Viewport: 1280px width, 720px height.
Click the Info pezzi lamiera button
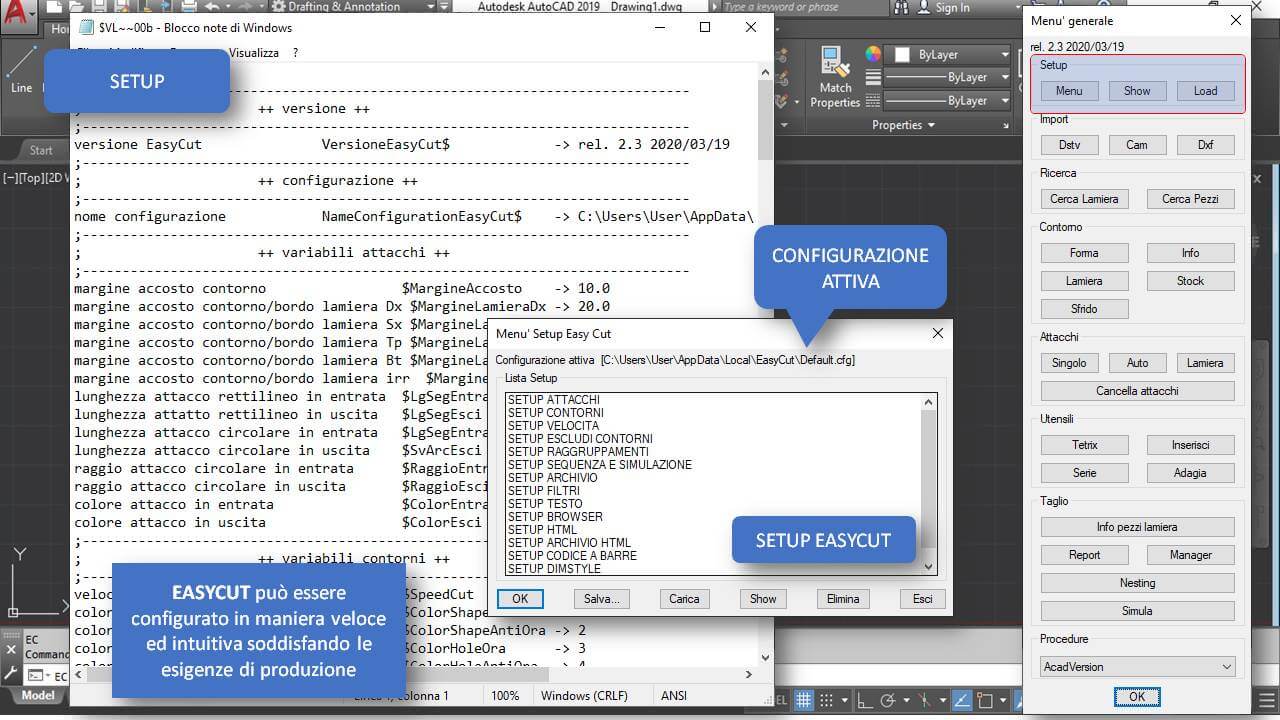[1137, 527]
